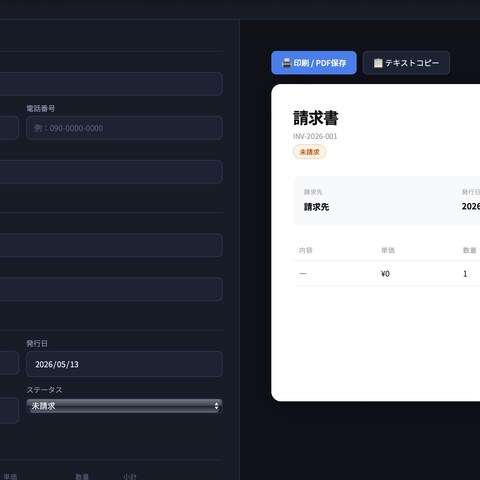The width and height of the screenshot is (480, 480).
Task: Click the dash content cell in the preview table row
Action: point(303,274)
